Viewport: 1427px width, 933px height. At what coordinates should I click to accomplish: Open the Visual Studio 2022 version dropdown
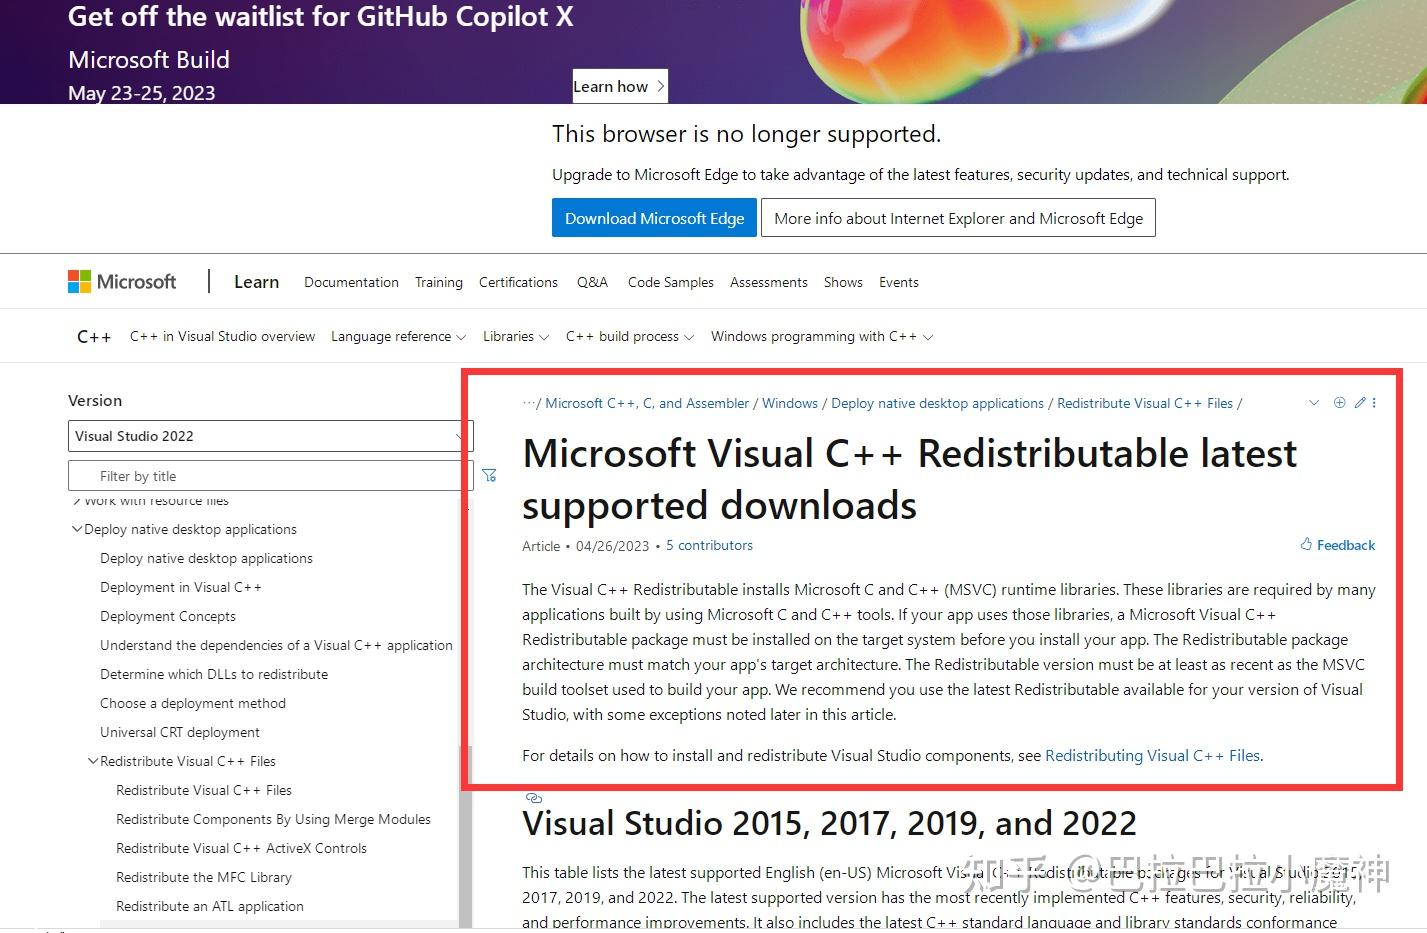(269, 435)
